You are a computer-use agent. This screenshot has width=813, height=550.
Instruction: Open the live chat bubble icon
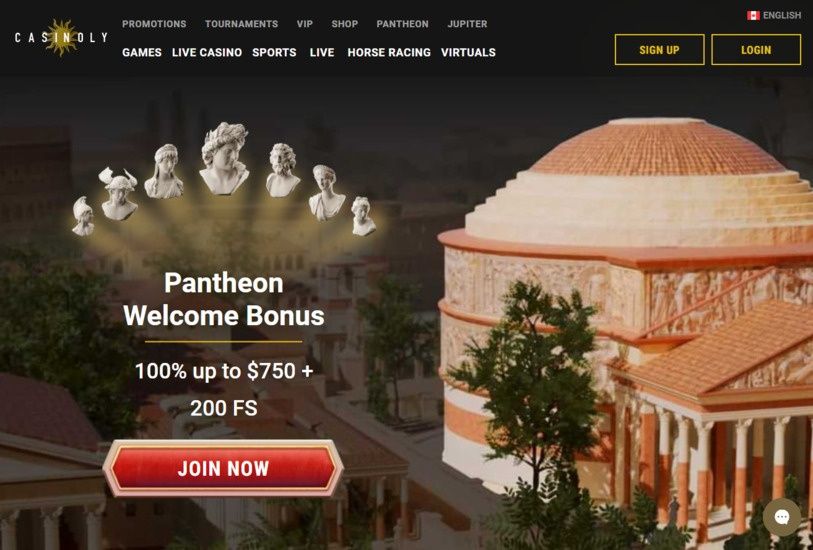point(782,517)
